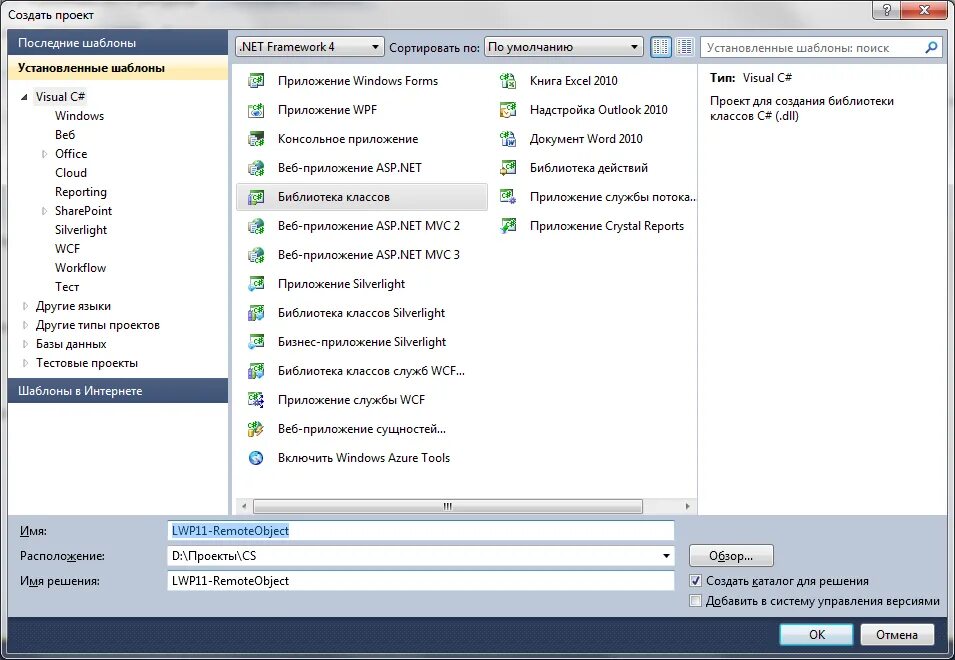Click the workflow service application icon

pyautogui.click(x=508, y=197)
